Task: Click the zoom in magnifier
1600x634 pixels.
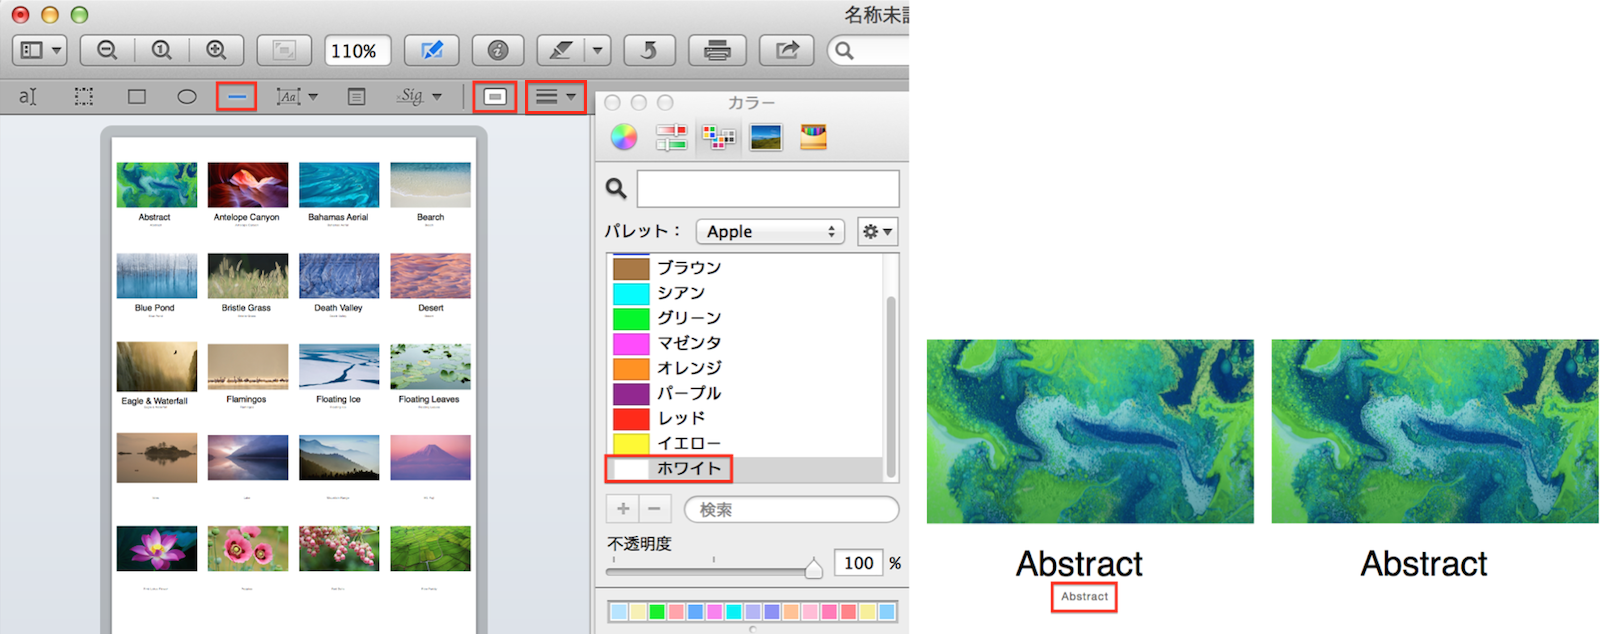Action: pyautogui.click(x=215, y=50)
